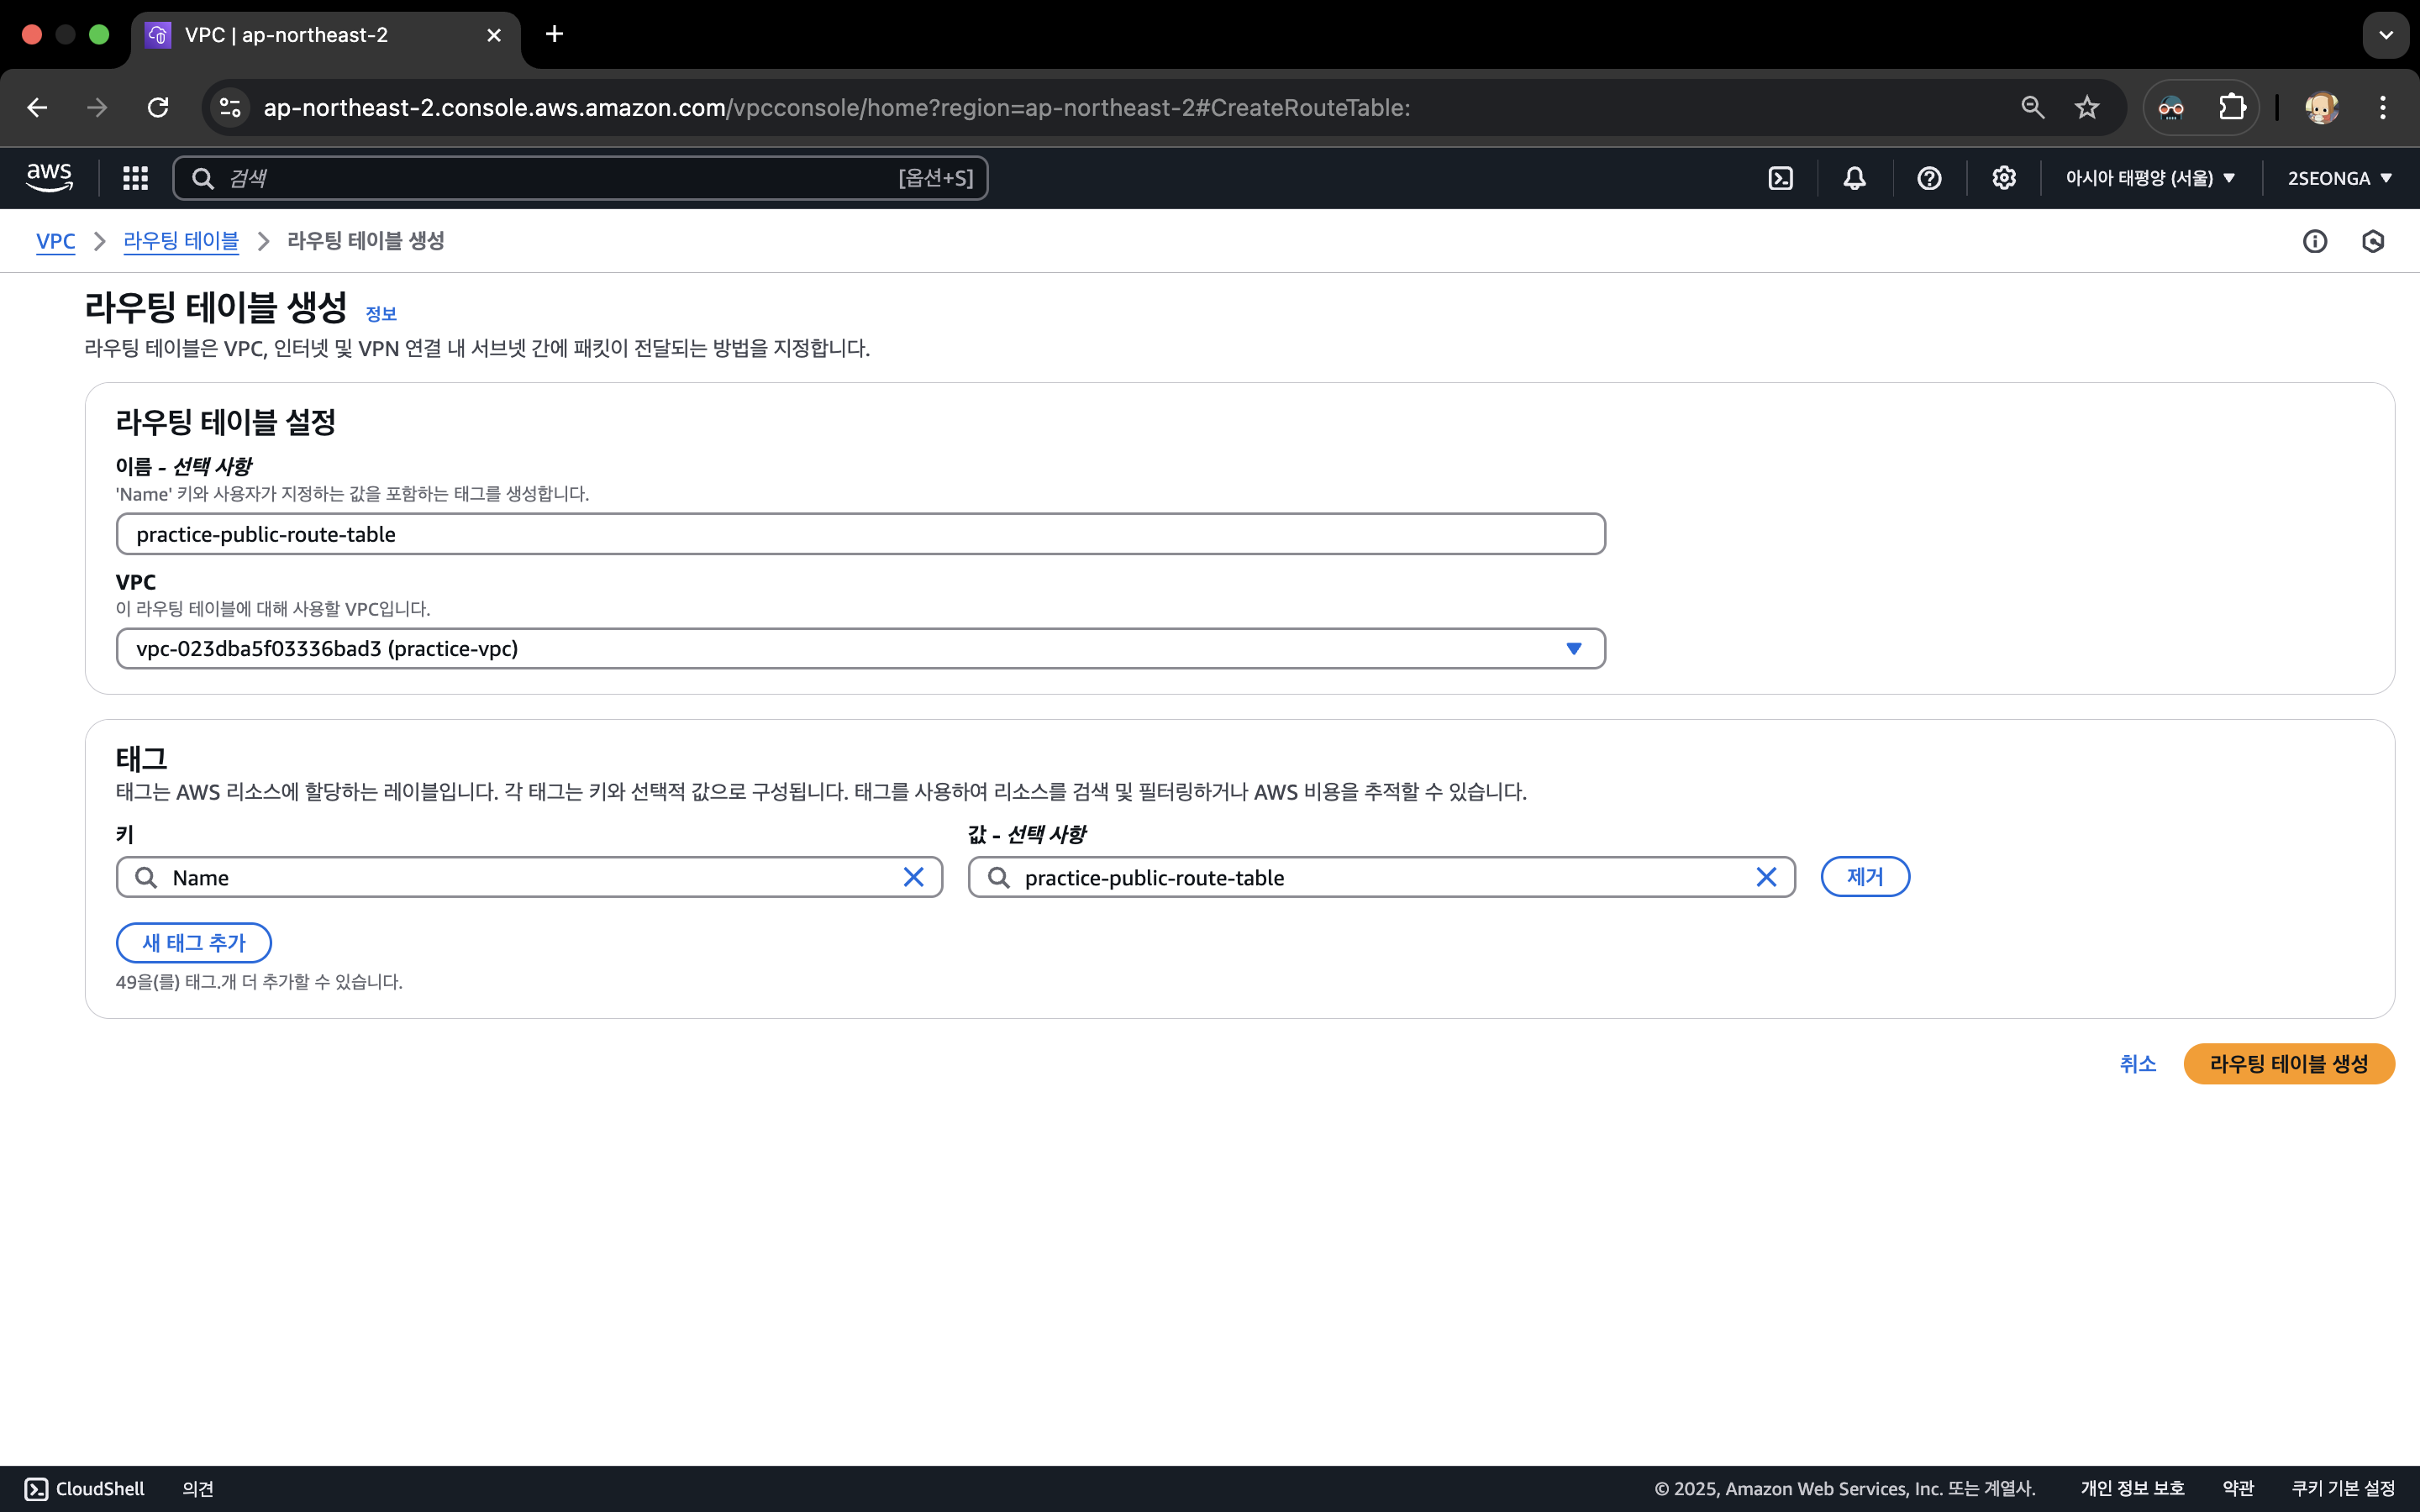Go to 라우팅 테이블 breadcrumb link

181,241
